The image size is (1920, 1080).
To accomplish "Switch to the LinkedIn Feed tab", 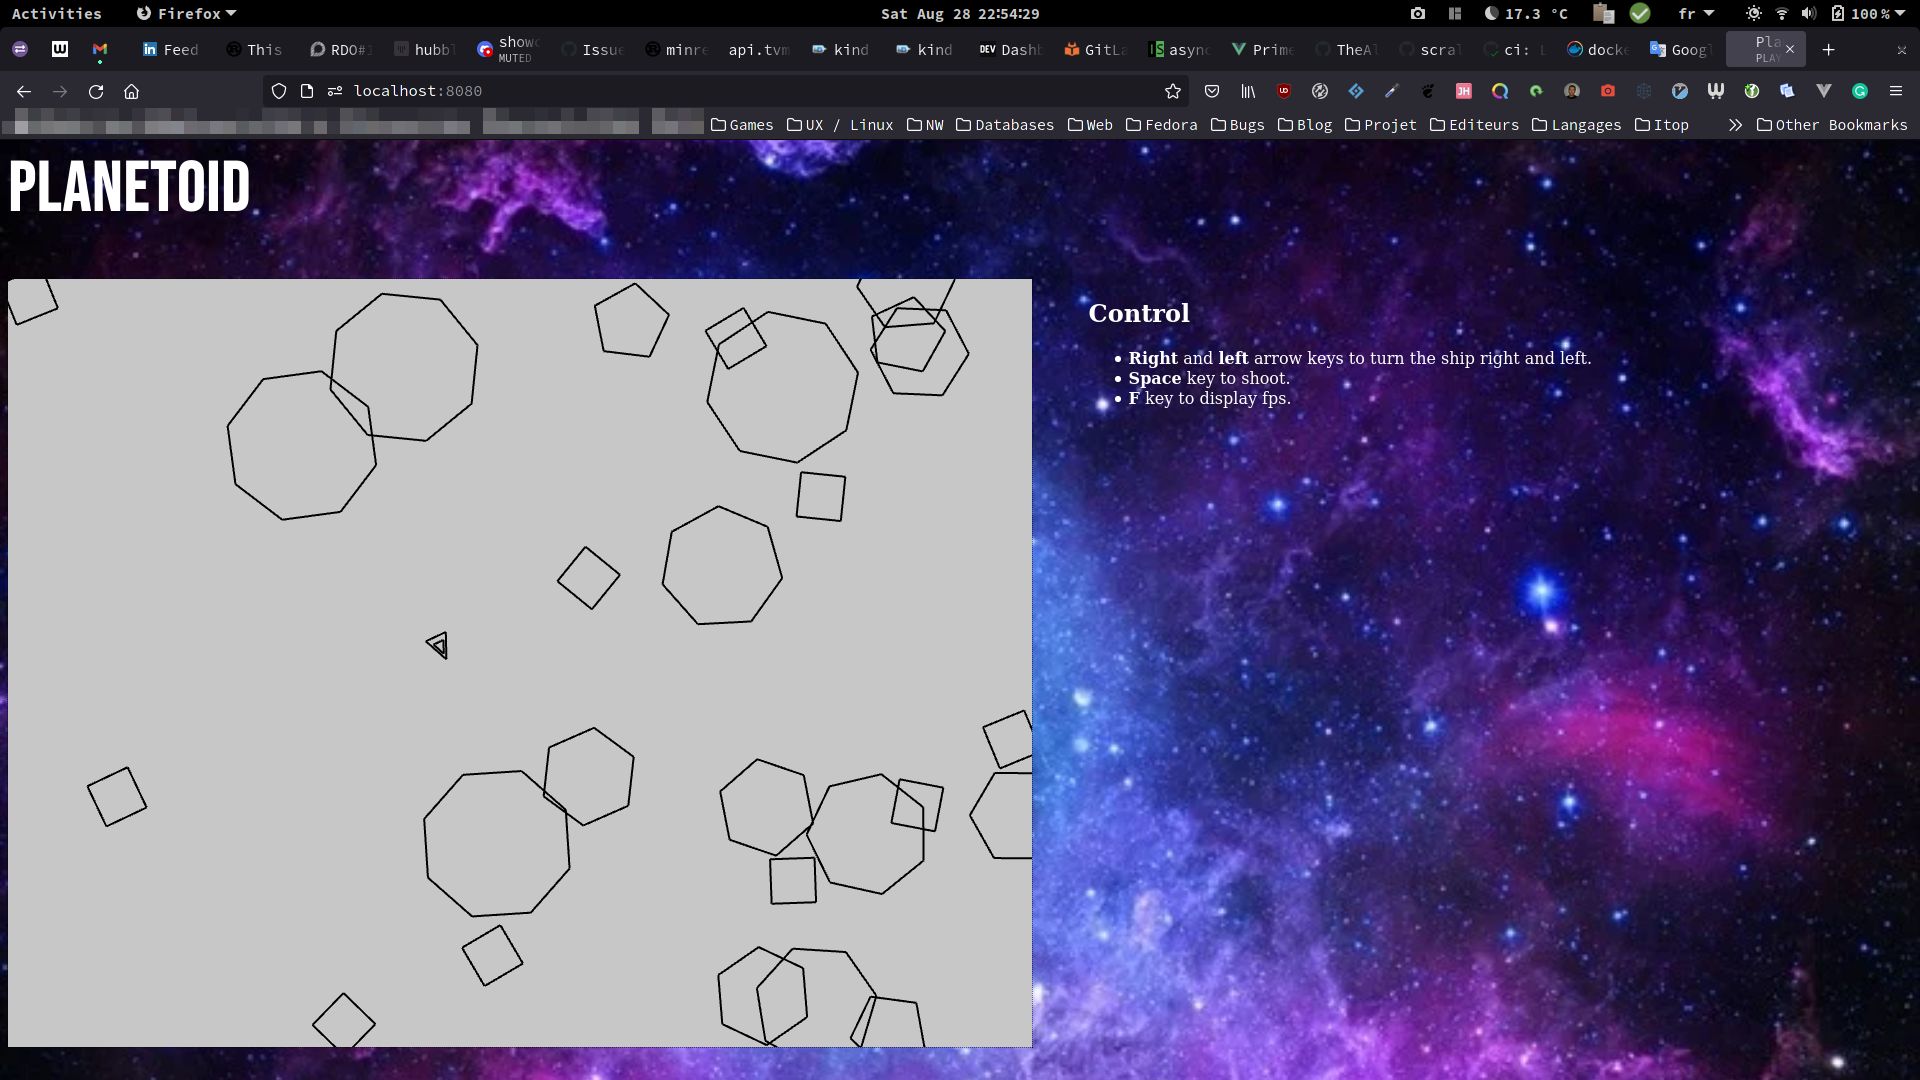I will click(x=171, y=49).
